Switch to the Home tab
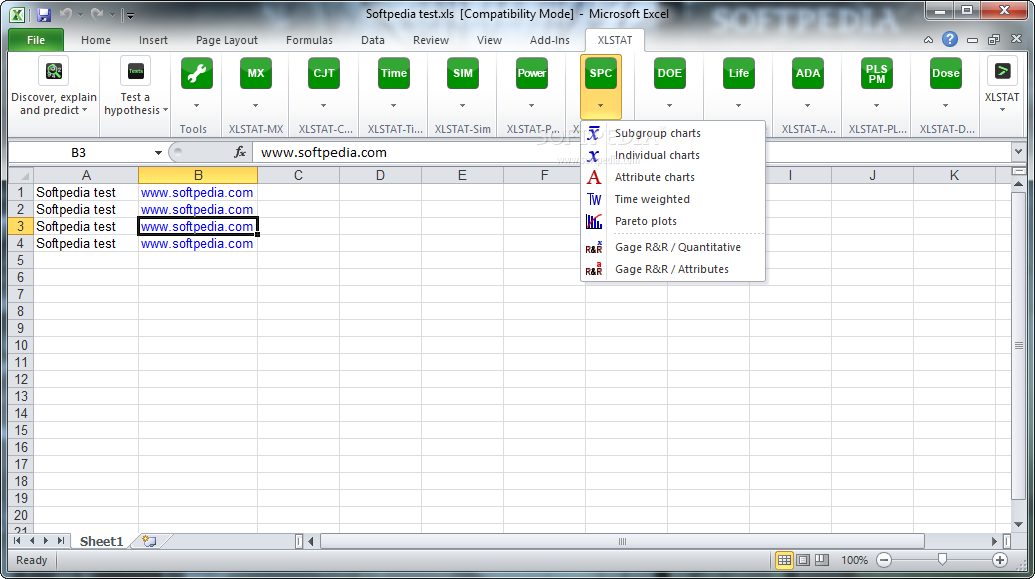Viewport: 1035px width, 579px height. coord(96,40)
